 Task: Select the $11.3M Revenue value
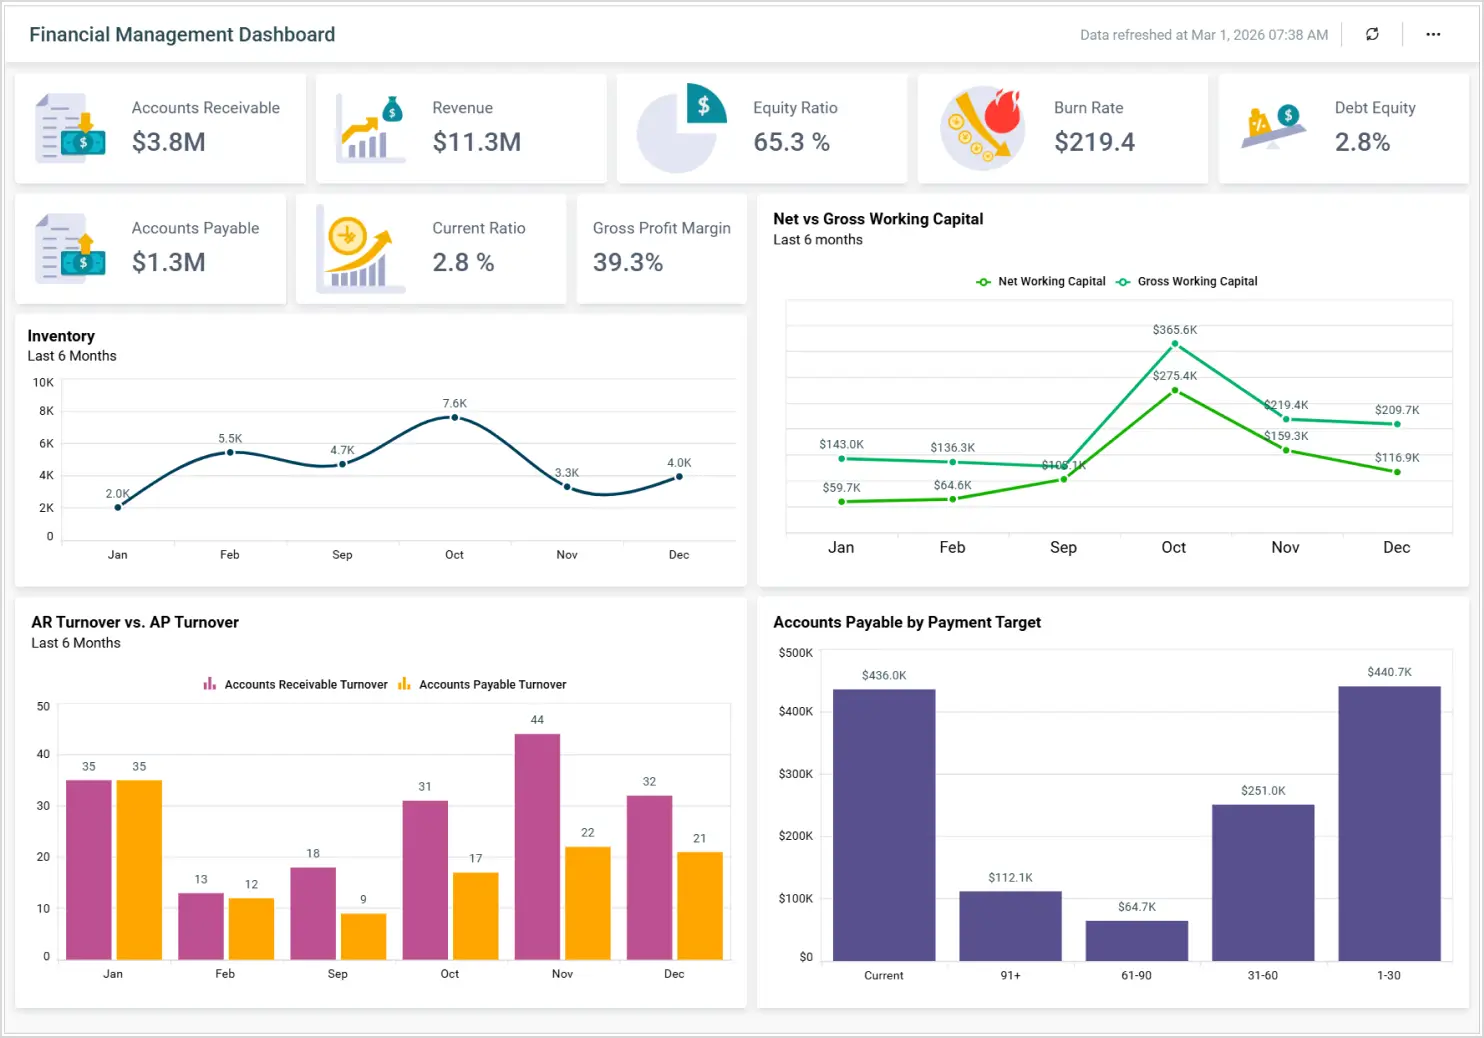click(477, 142)
